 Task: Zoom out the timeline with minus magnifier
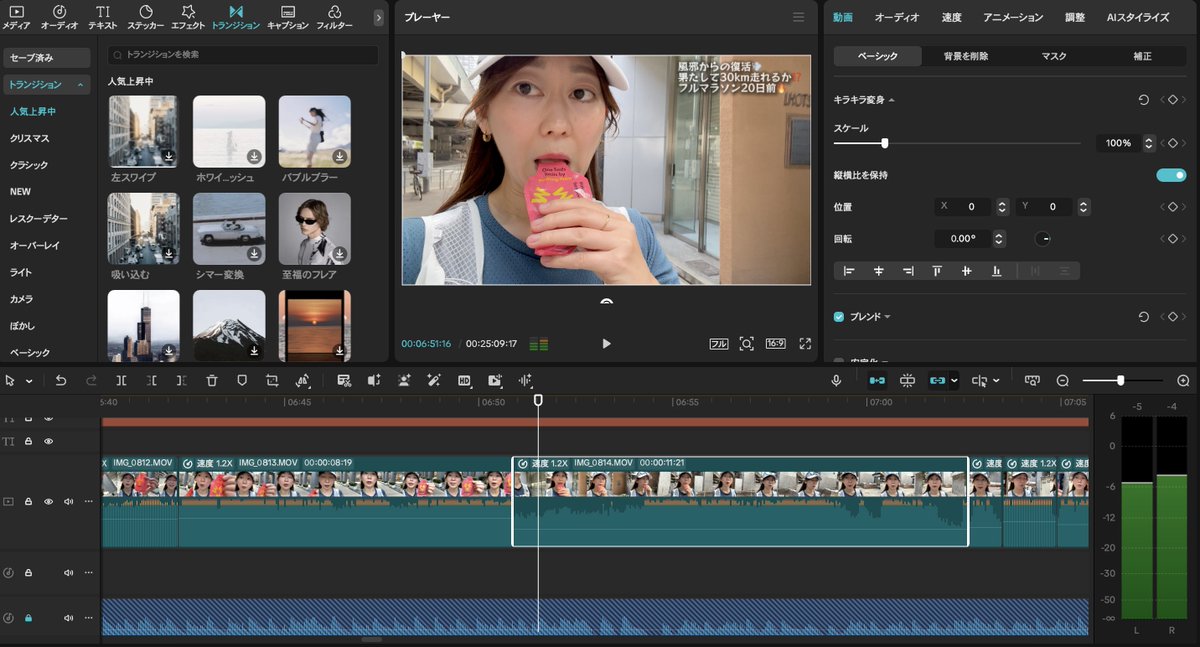pos(1063,381)
